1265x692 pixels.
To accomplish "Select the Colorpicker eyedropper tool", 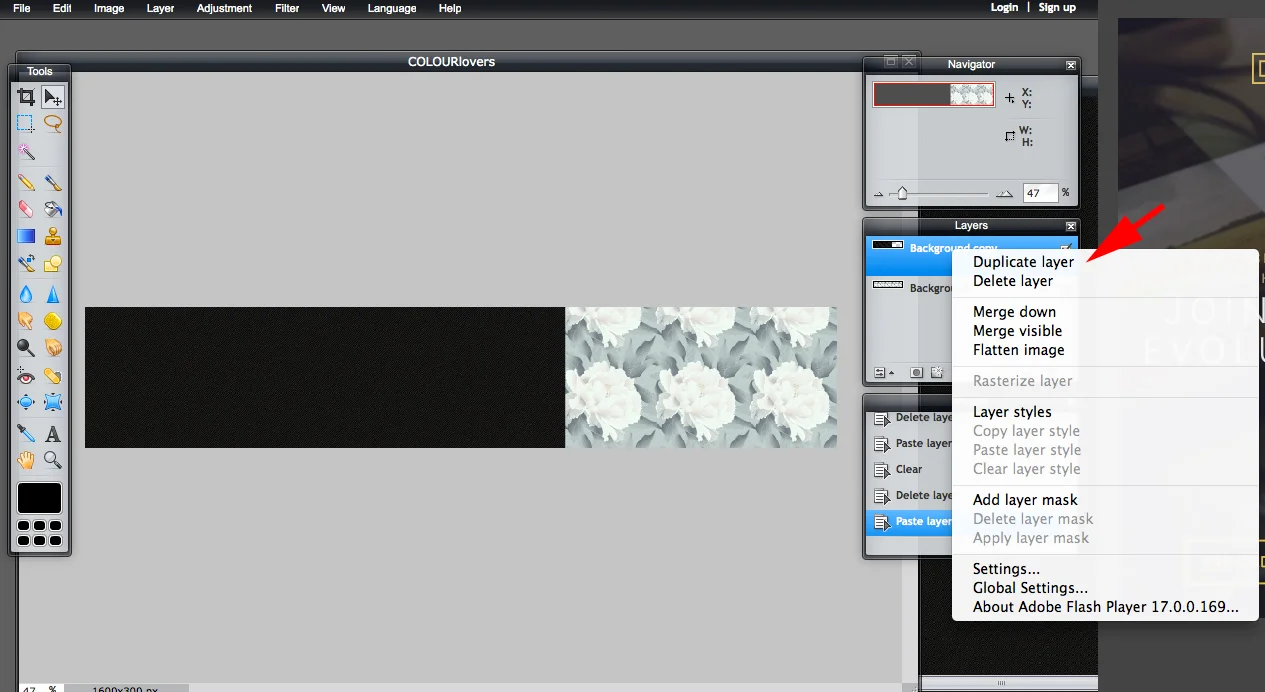I will click(x=26, y=434).
